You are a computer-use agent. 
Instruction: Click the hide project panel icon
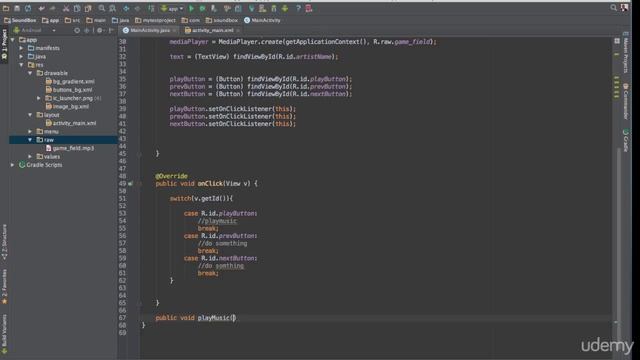click(x=111, y=30)
